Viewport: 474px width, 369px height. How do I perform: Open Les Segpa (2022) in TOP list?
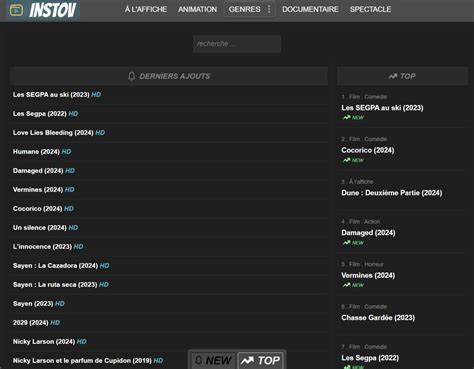[370, 358]
